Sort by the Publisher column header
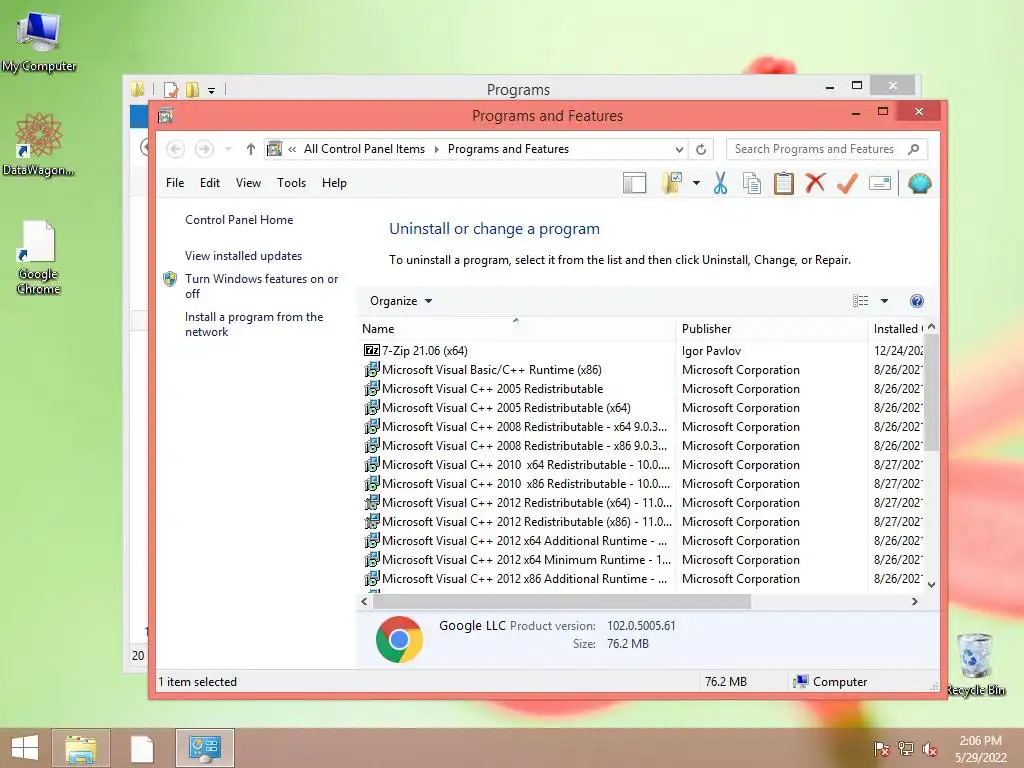Viewport: 1024px width, 768px height. [x=771, y=329]
